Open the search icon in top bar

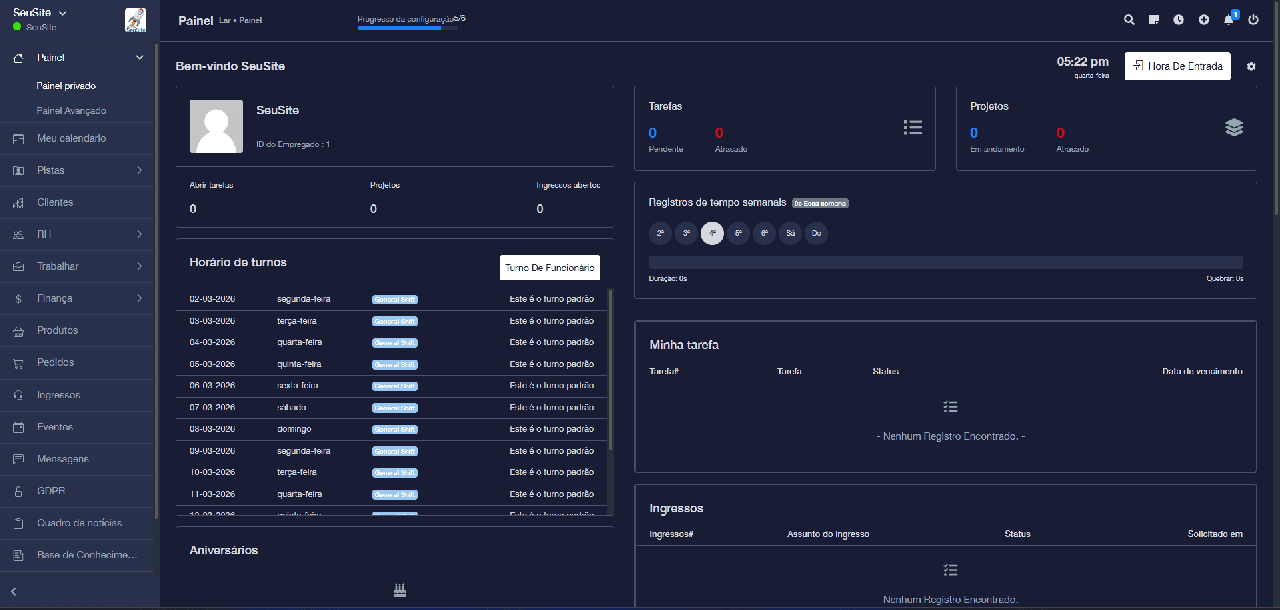1129,20
